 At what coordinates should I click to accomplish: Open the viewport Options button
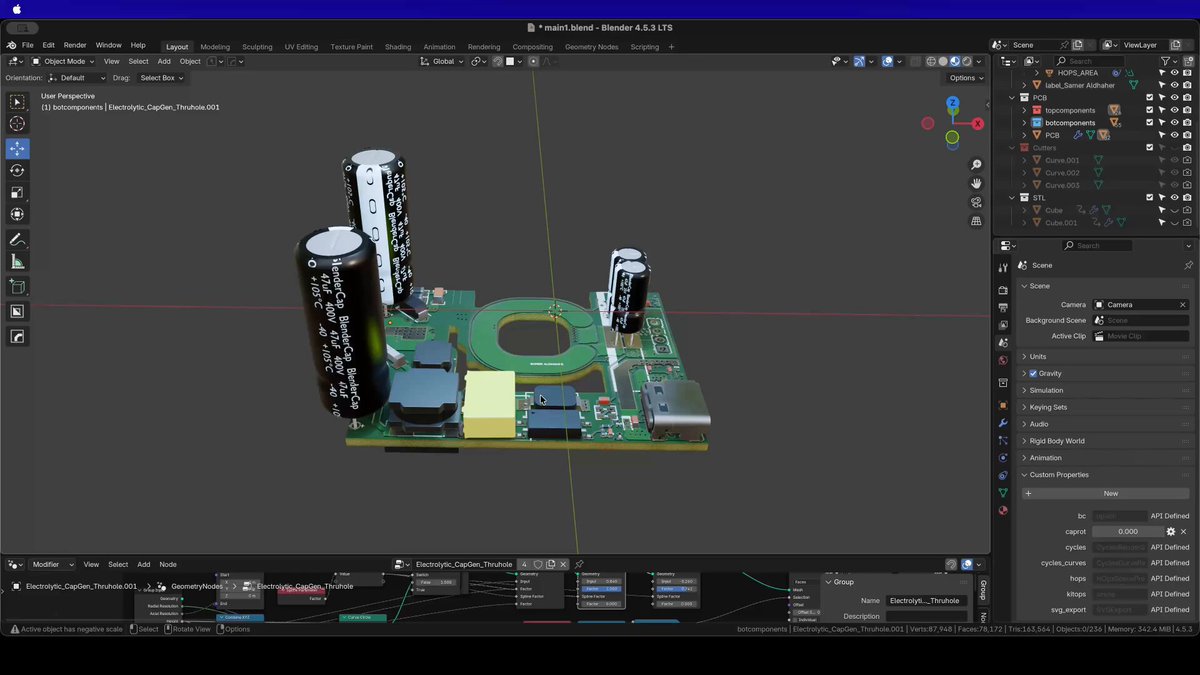pyautogui.click(x=966, y=77)
